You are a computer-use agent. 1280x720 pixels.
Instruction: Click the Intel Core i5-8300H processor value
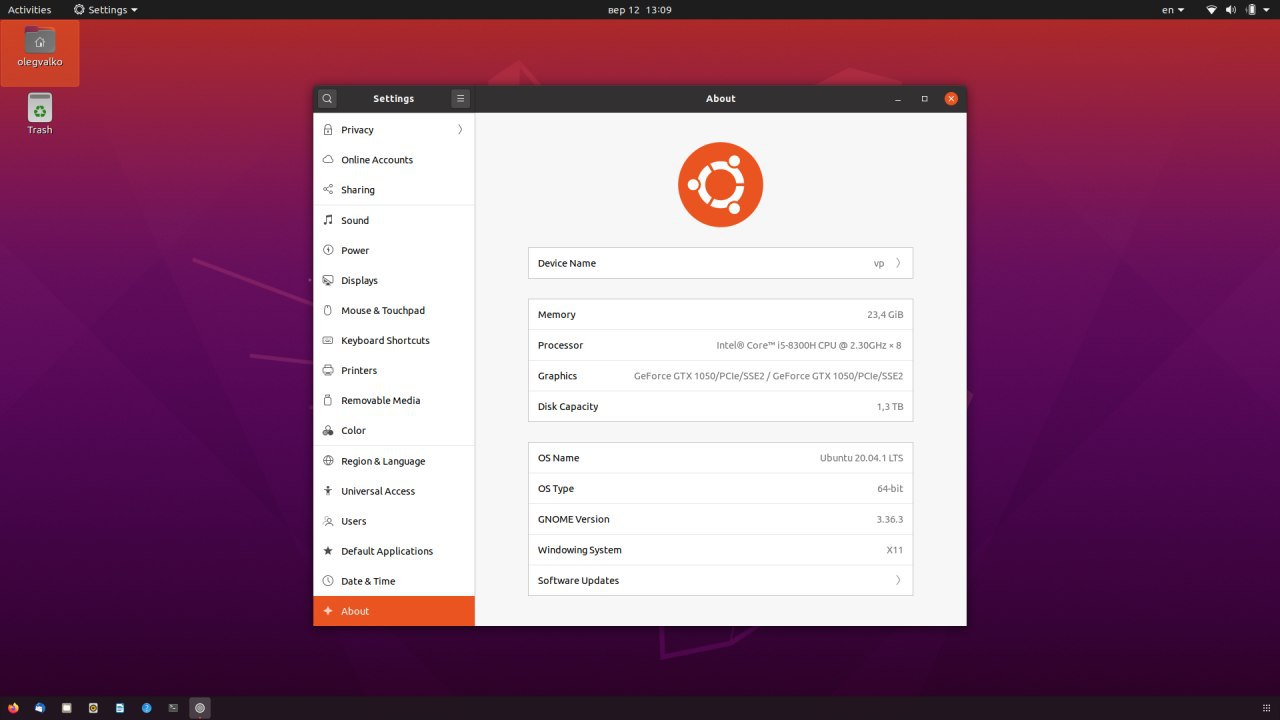tap(809, 345)
